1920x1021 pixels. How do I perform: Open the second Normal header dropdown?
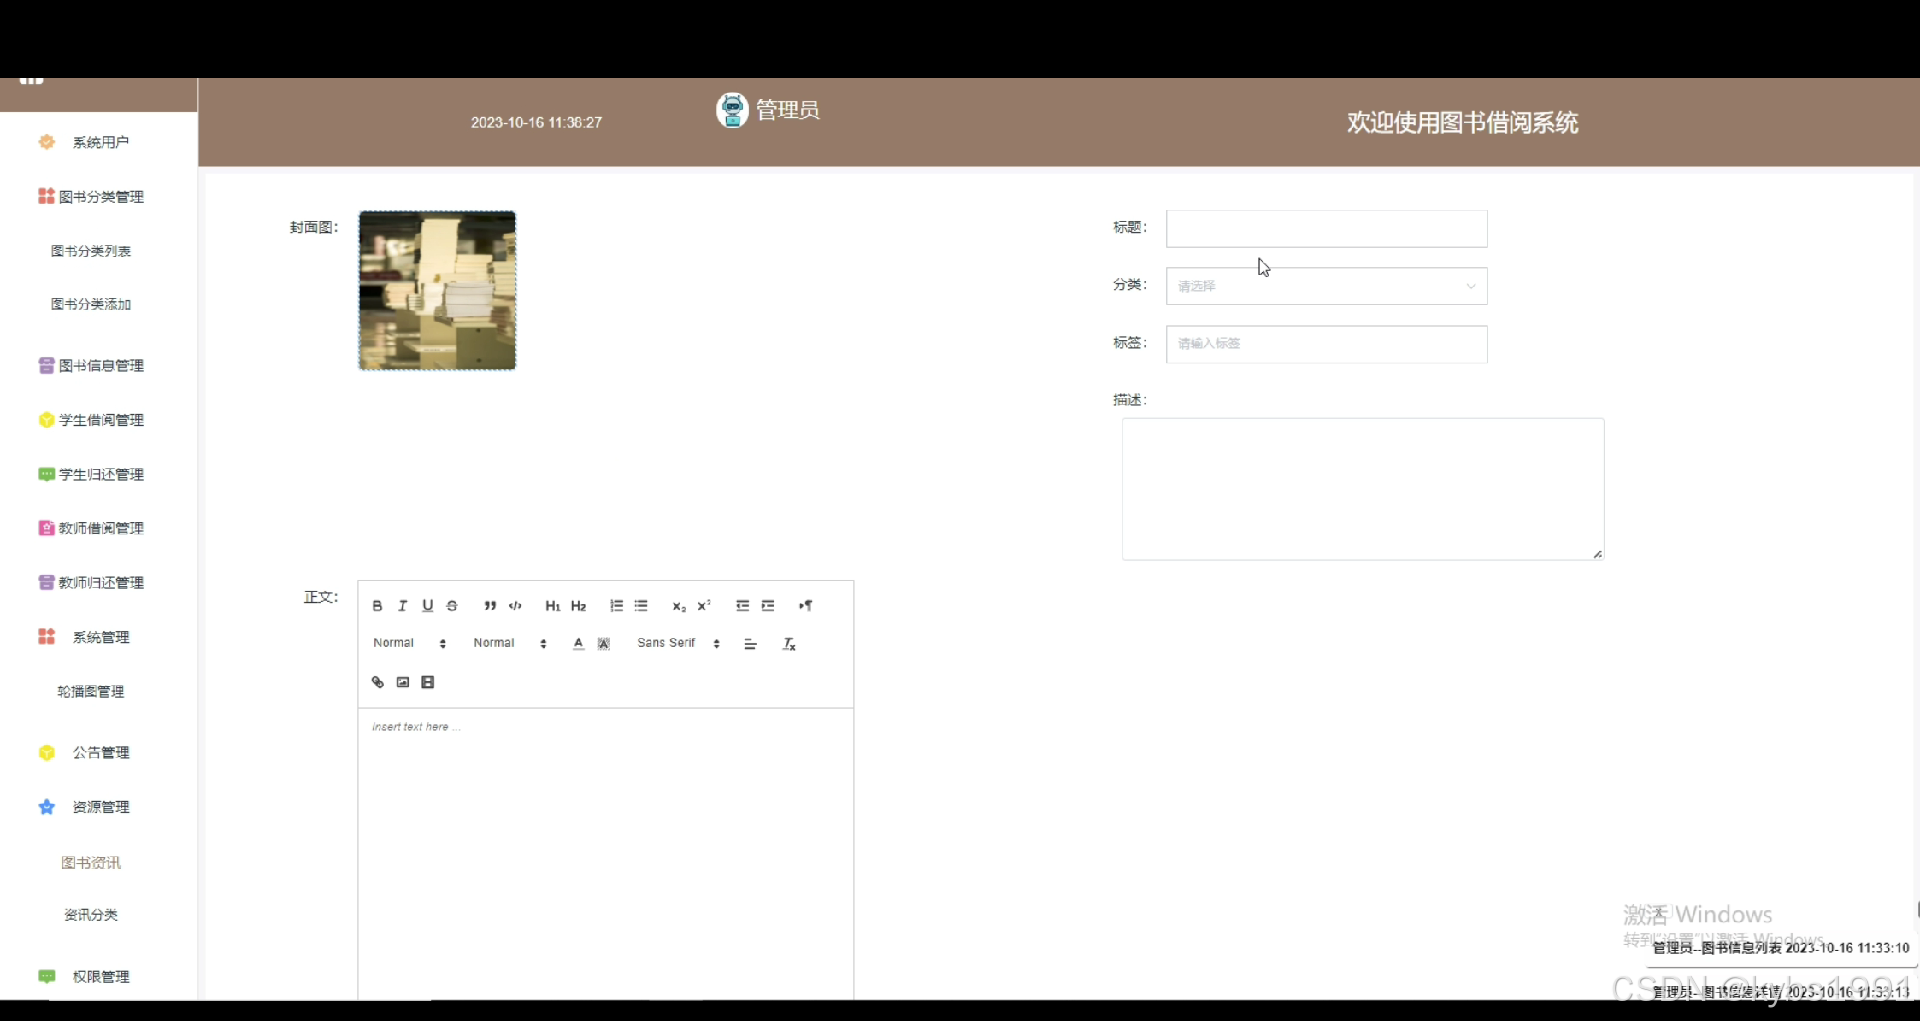click(510, 643)
